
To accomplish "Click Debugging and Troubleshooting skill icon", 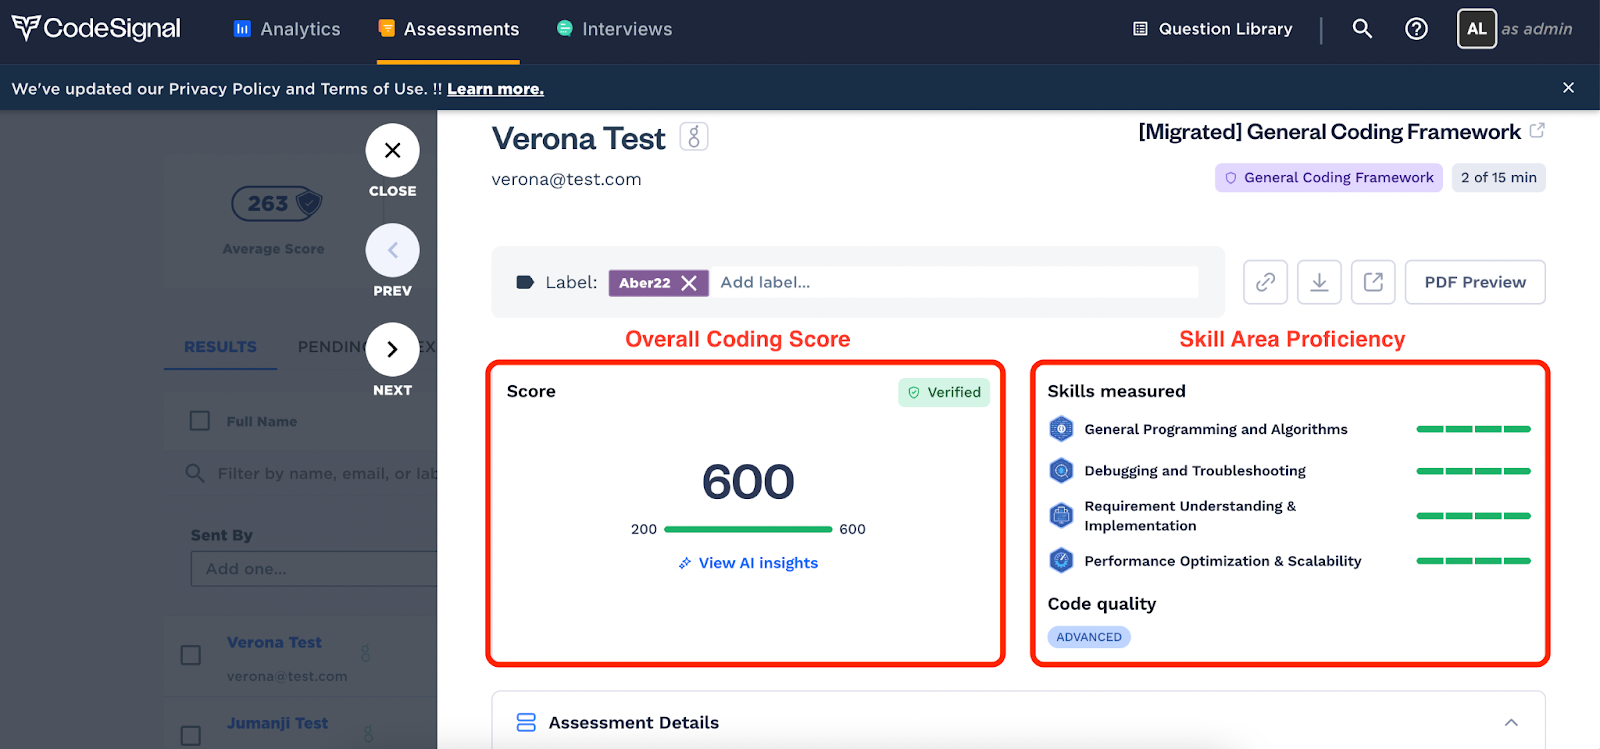I will pyautogui.click(x=1061, y=470).
